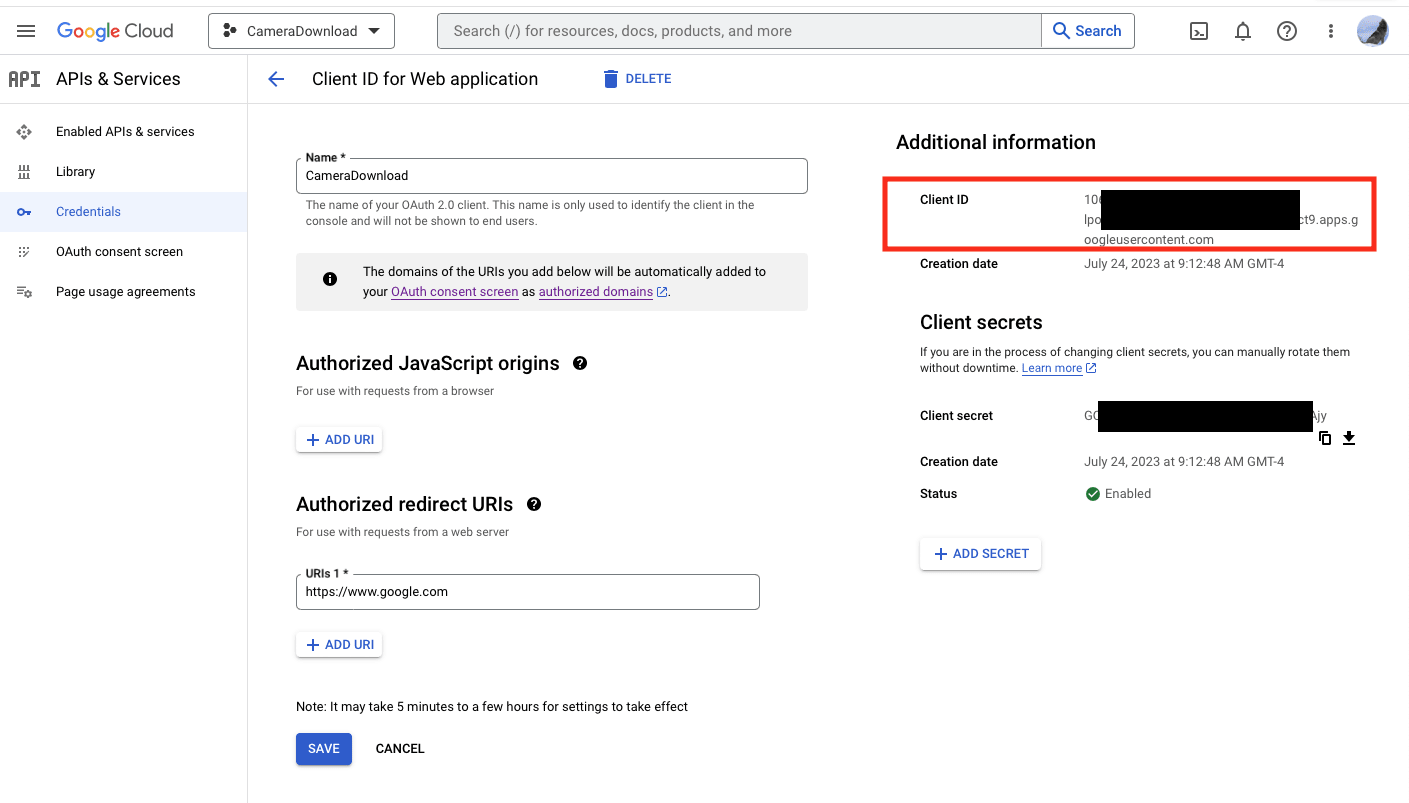Edit the Name field CameraDownload
1409x803 pixels.
[x=551, y=175]
